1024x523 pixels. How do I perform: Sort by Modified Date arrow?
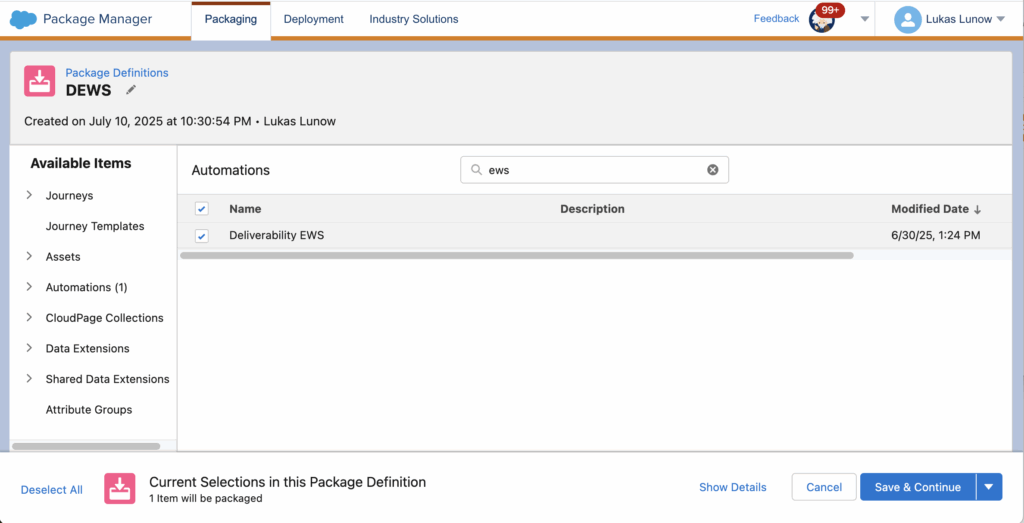tap(977, 210)
